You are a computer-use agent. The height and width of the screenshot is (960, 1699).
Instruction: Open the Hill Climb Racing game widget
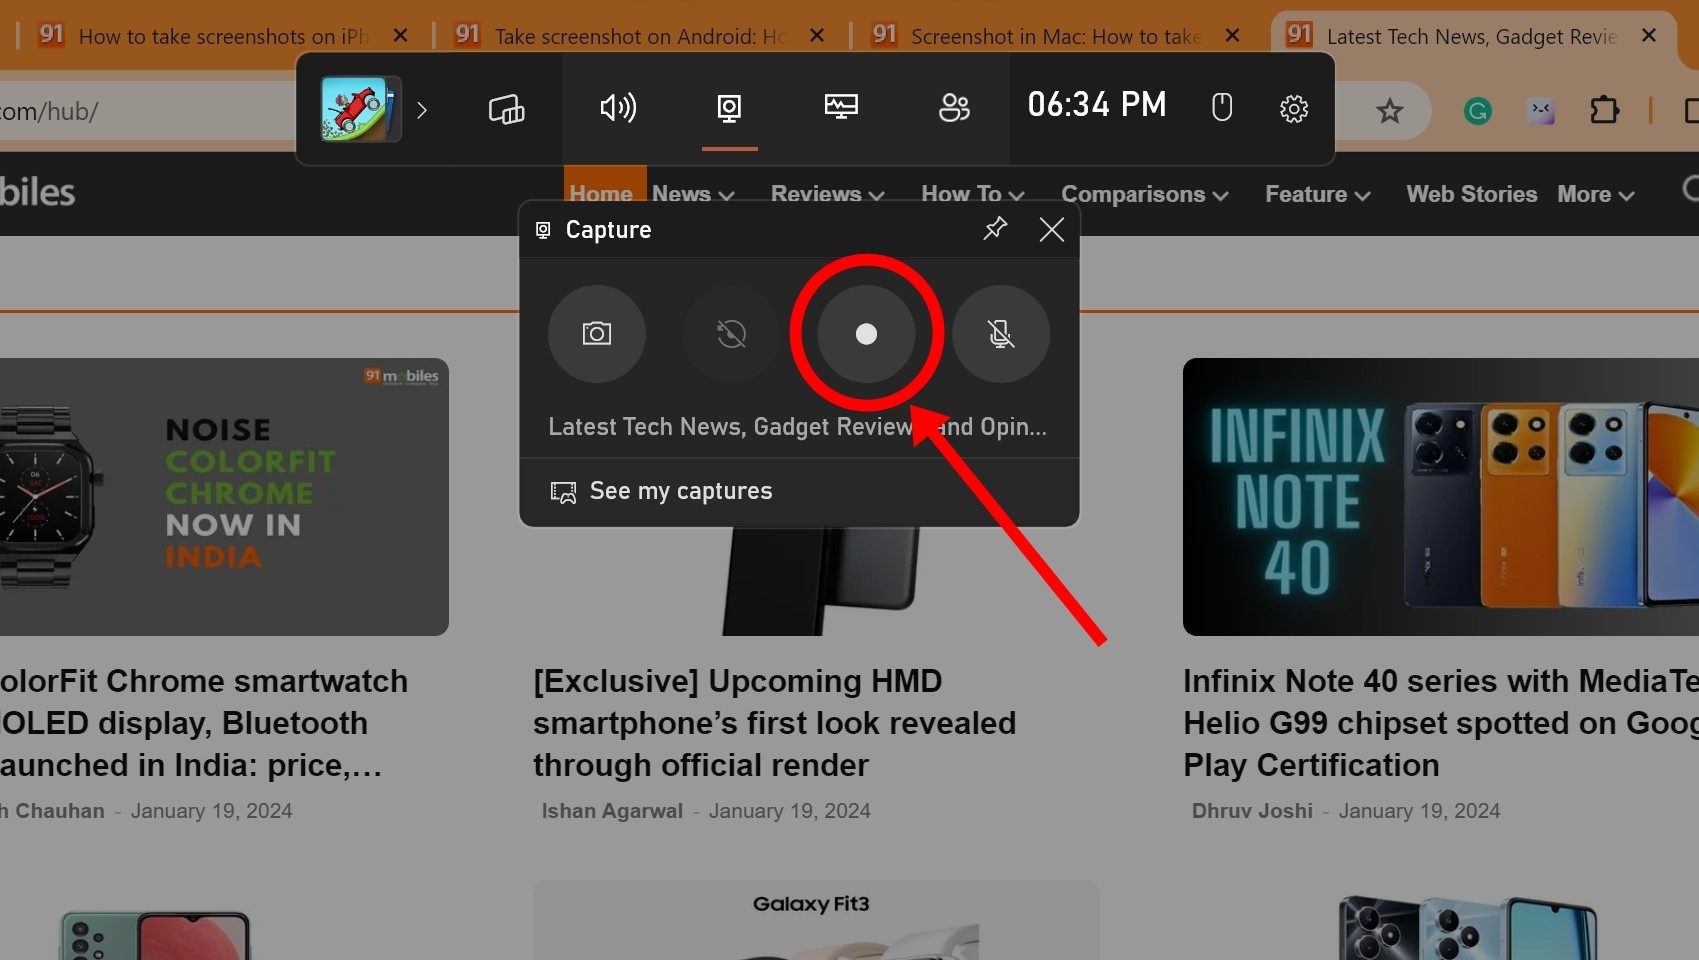click(357, 108)
